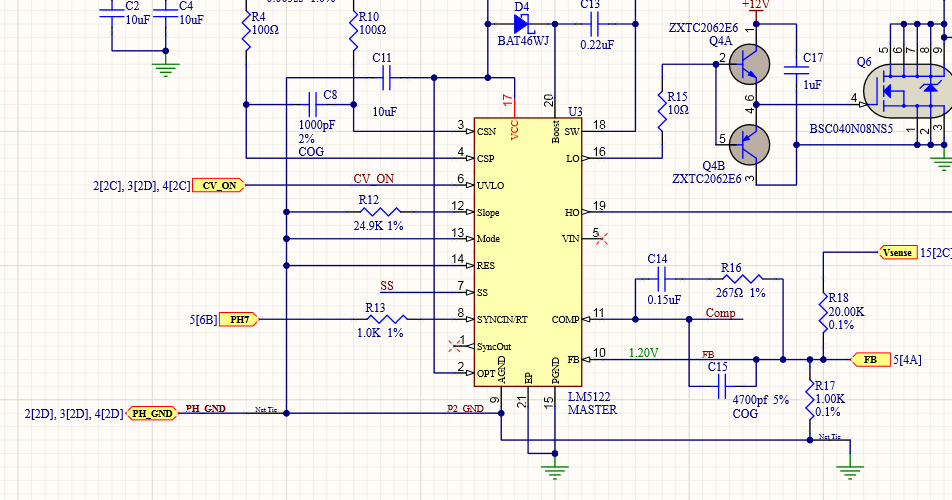952x500 pixels.
Task: Select the +12V power port
Action: pos(755,7)
